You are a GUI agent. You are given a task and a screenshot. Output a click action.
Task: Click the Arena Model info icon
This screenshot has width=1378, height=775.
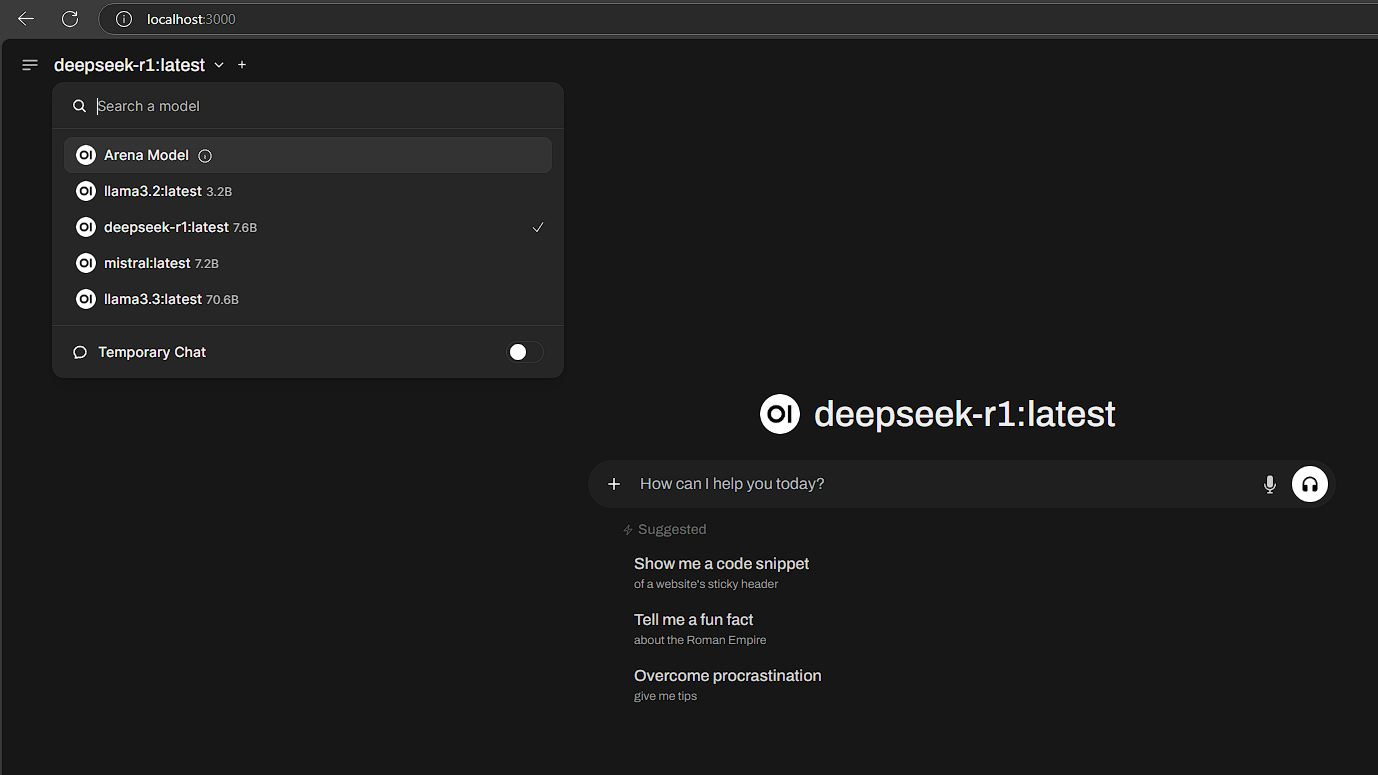pos(205,156)
